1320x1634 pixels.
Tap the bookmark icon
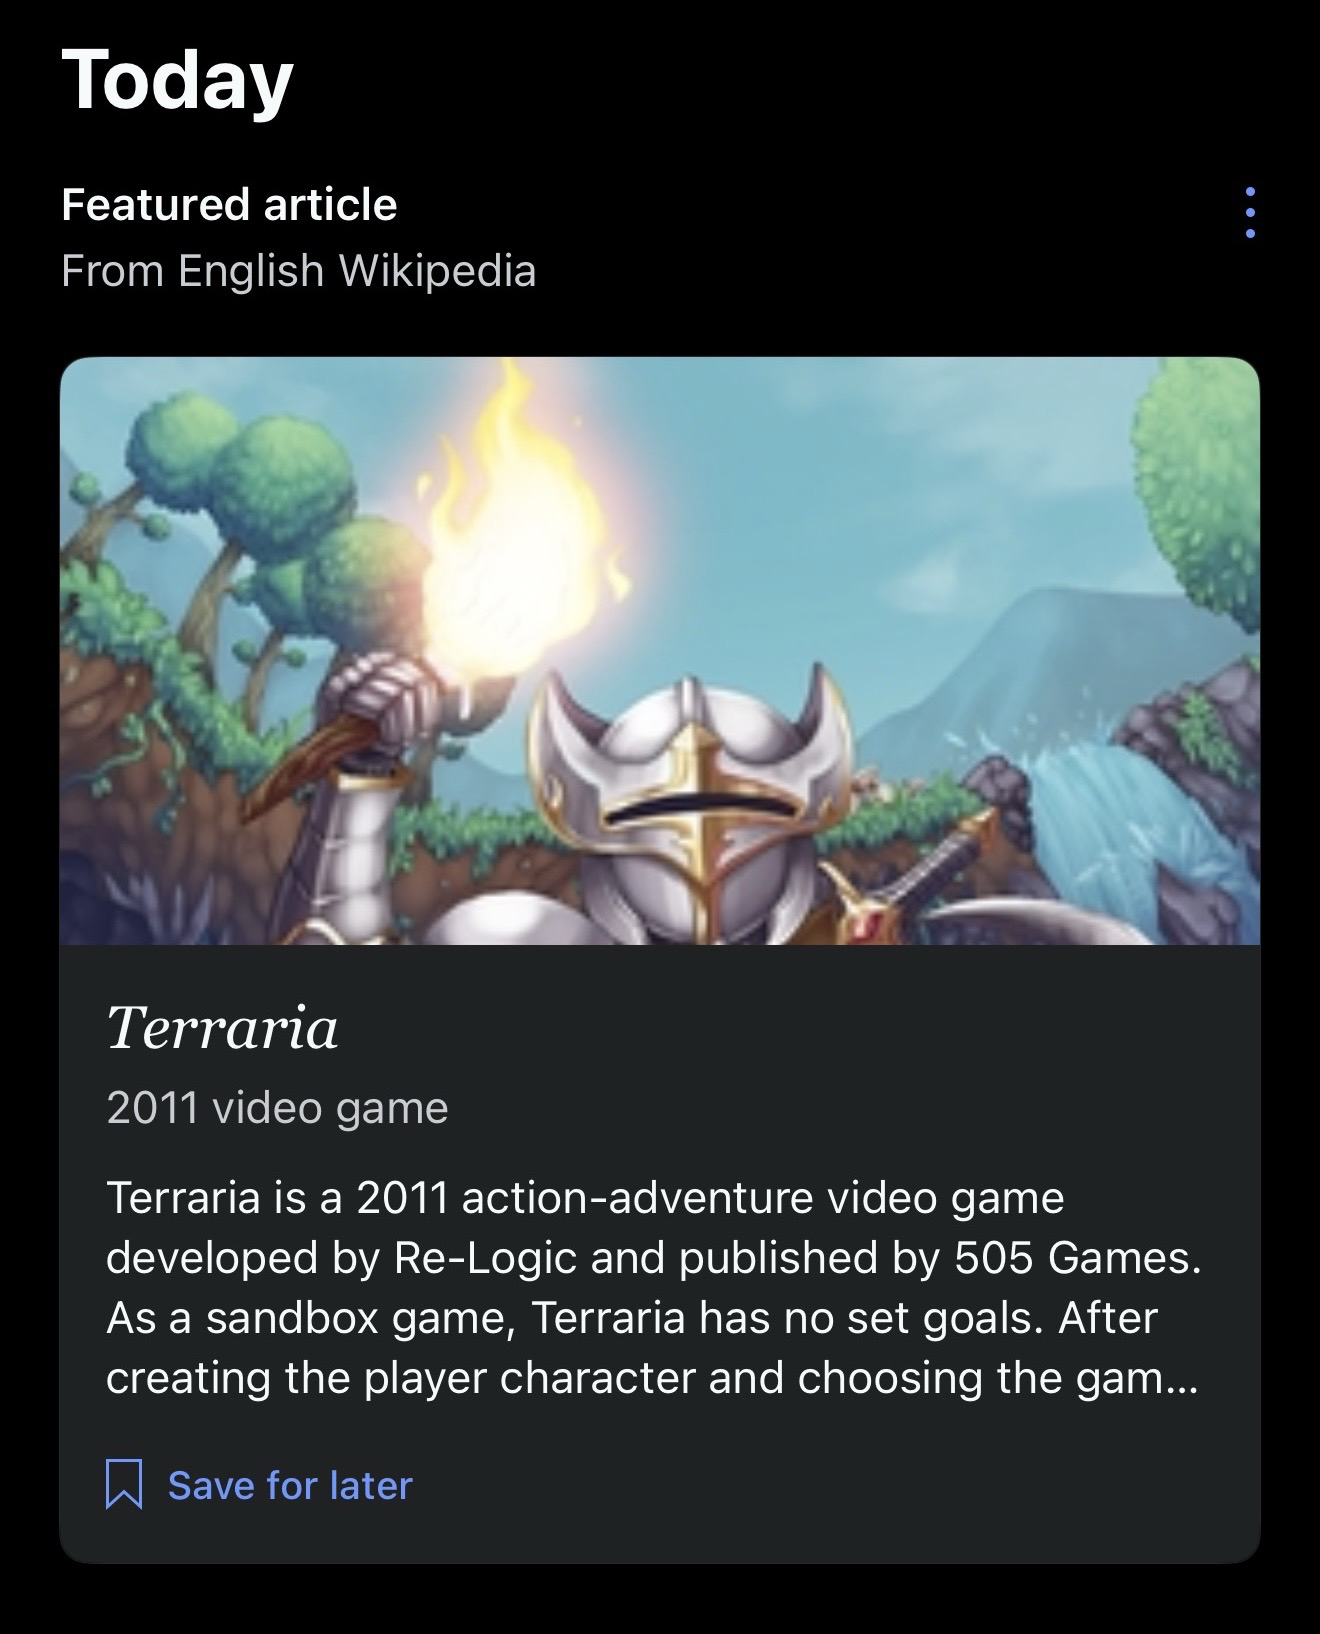coord(124,1484)
